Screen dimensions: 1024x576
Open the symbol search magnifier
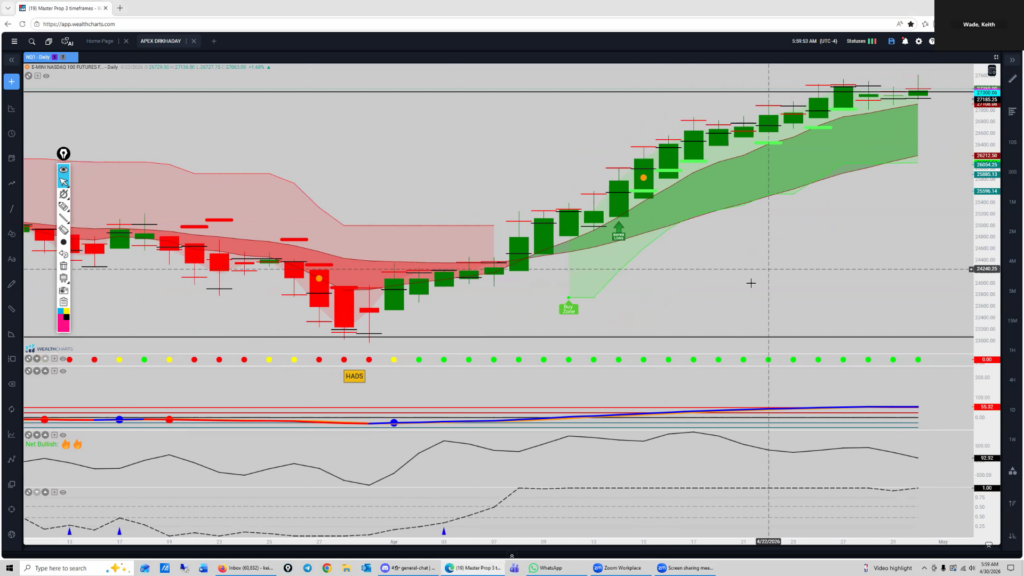click(x=31, y=41)
